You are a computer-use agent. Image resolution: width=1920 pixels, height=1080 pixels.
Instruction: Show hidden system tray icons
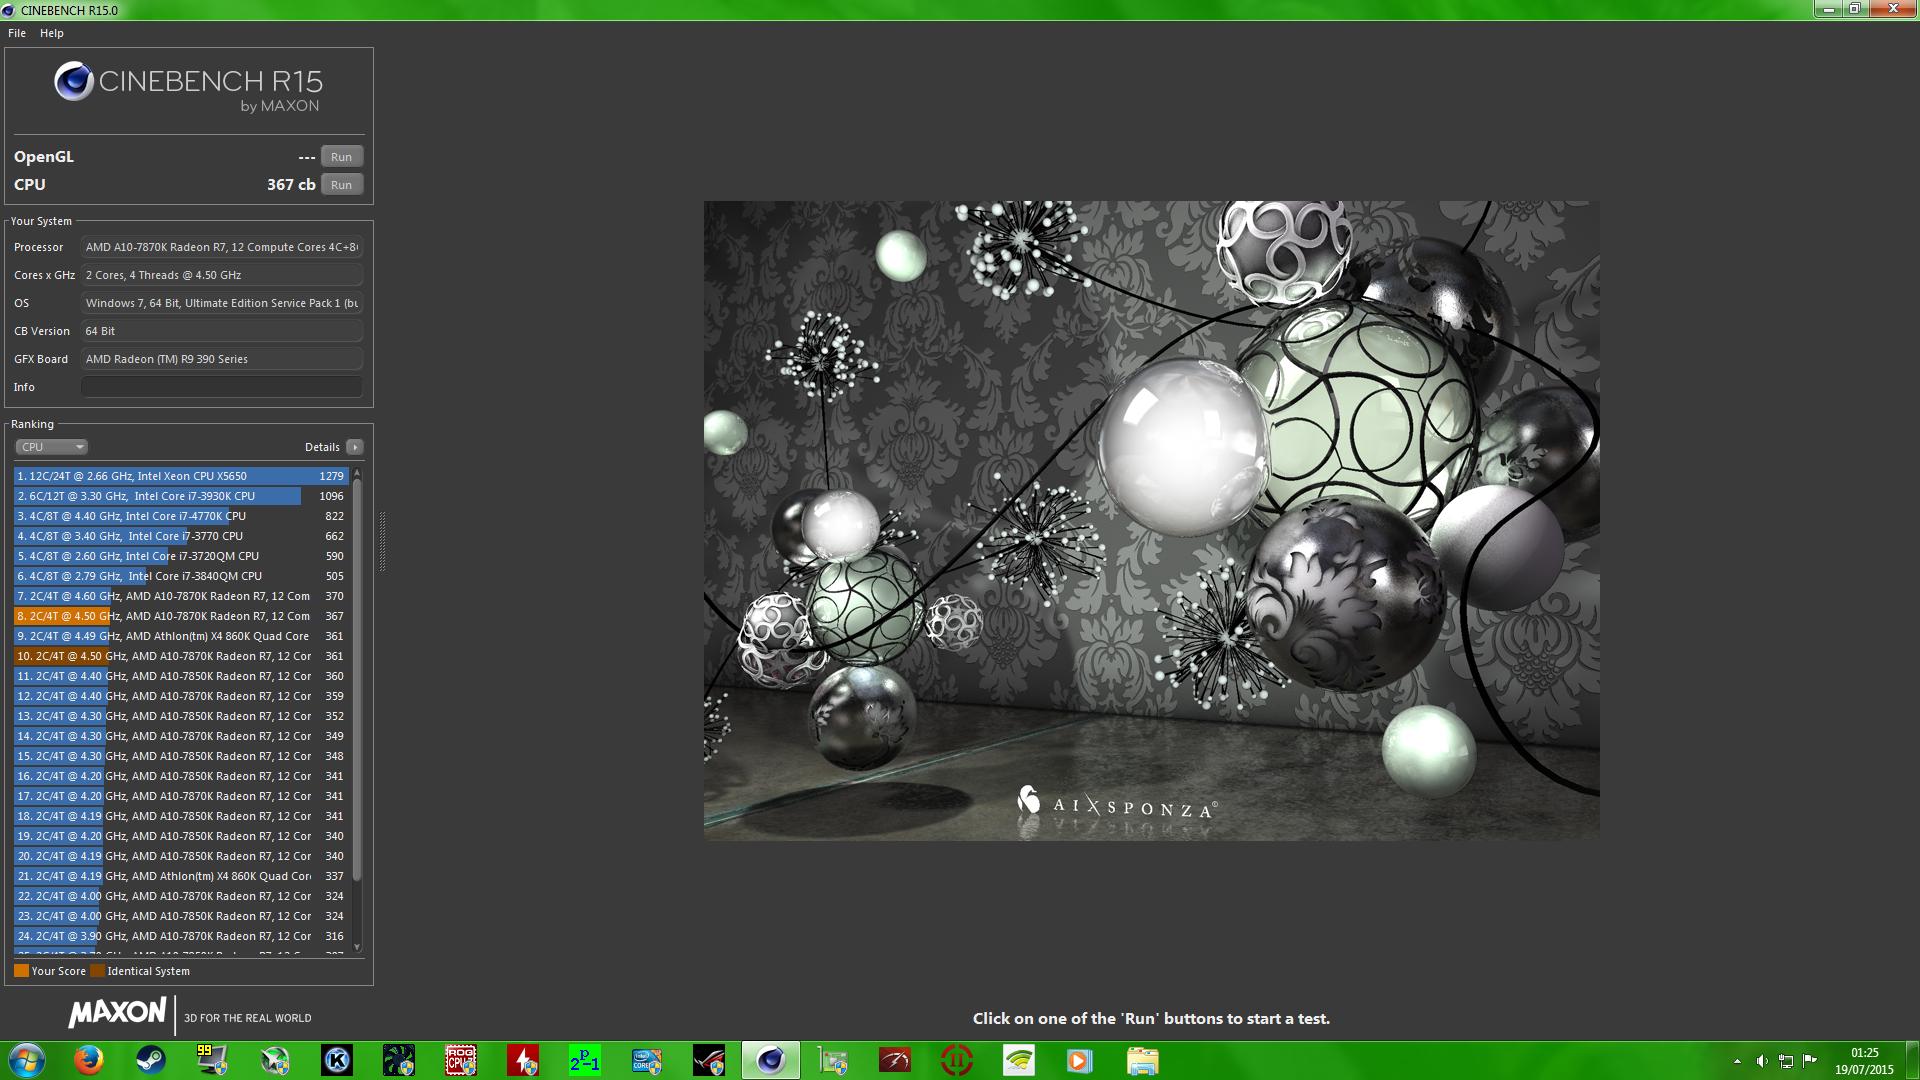[x=1737, y=1061]
